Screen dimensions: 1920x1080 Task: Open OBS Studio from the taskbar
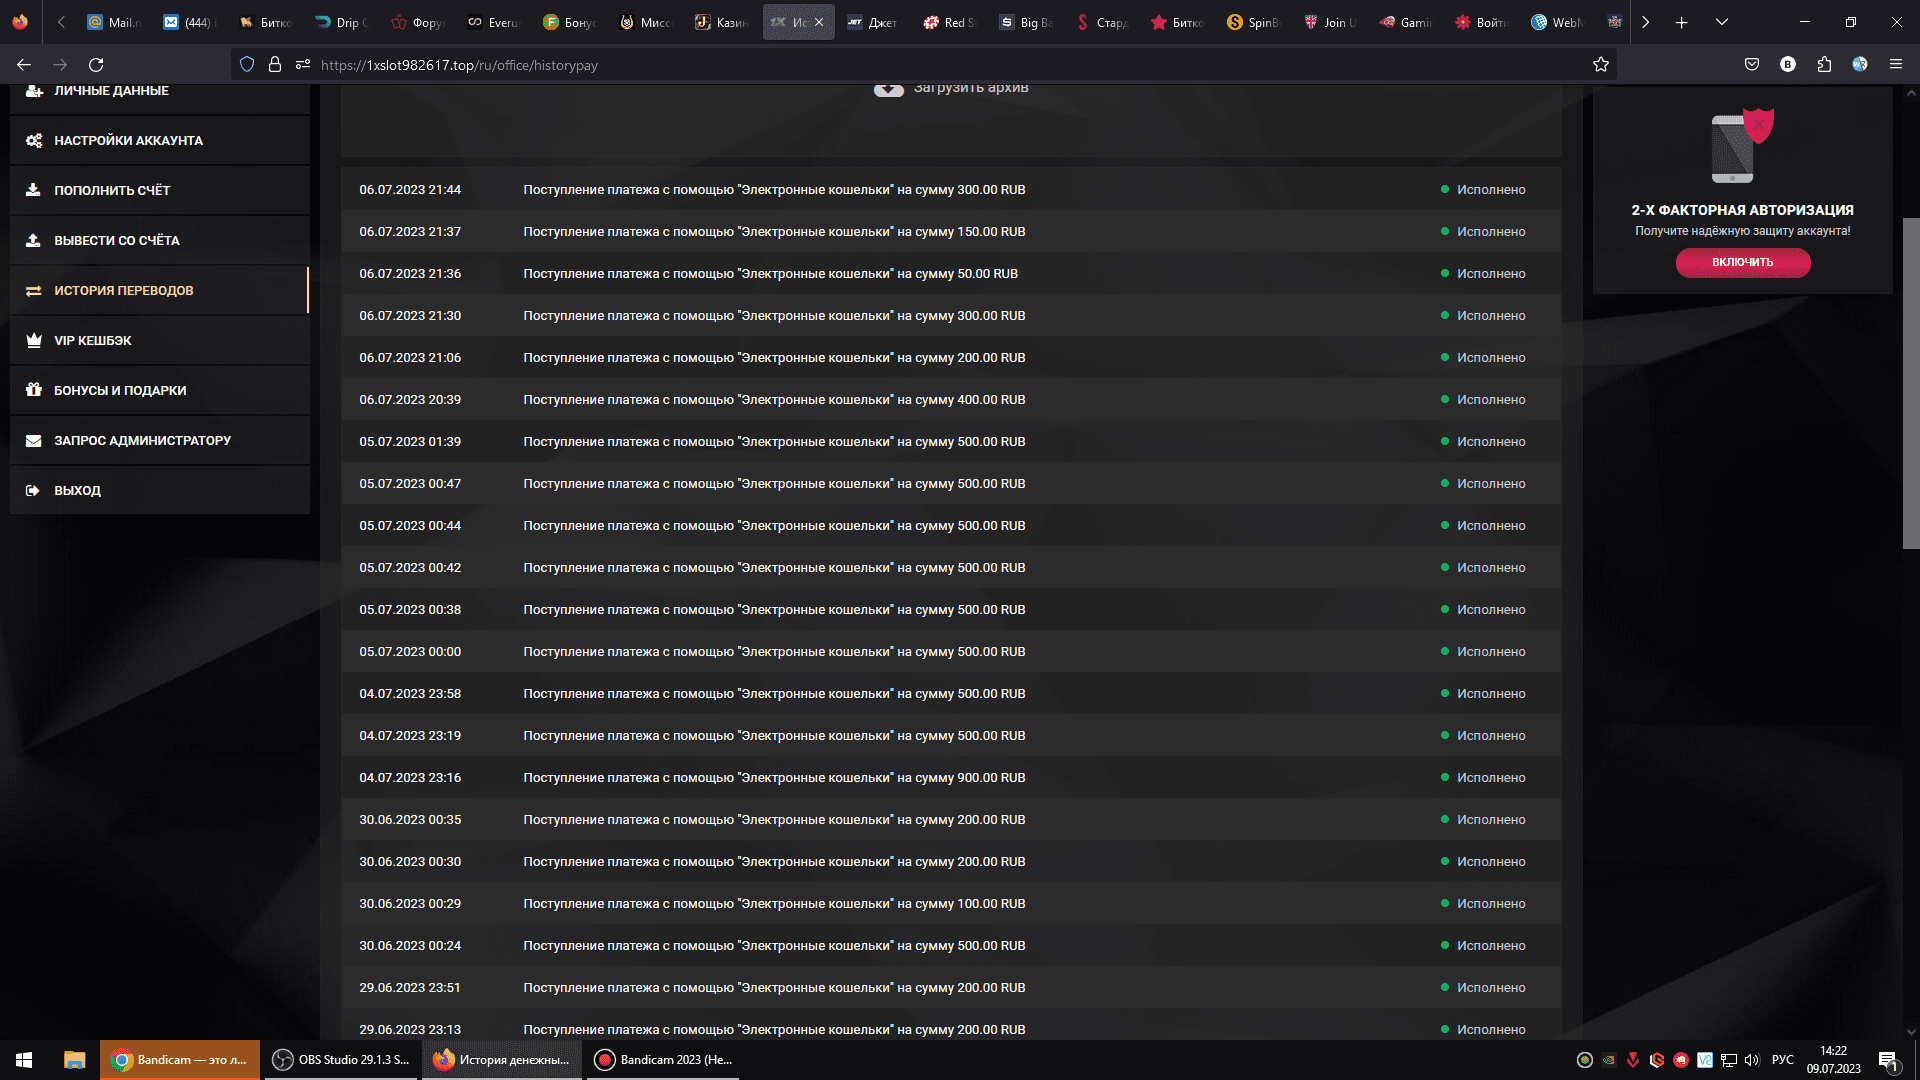pyautogui.click(x=342, y=1060)
